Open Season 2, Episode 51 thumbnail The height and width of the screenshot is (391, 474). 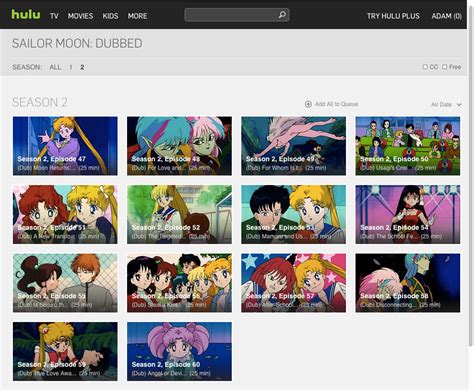[65, 214]
